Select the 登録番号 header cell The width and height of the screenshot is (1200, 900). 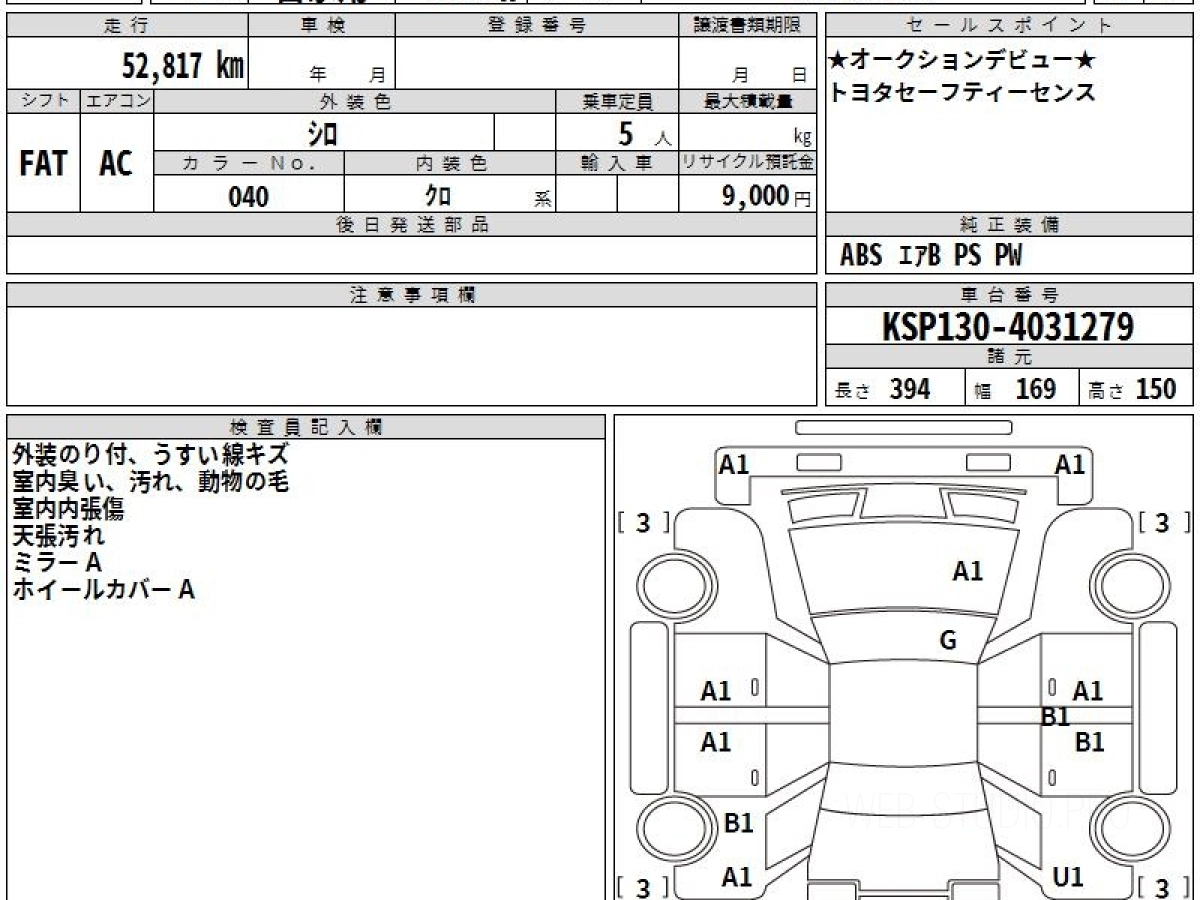point(537,26)
